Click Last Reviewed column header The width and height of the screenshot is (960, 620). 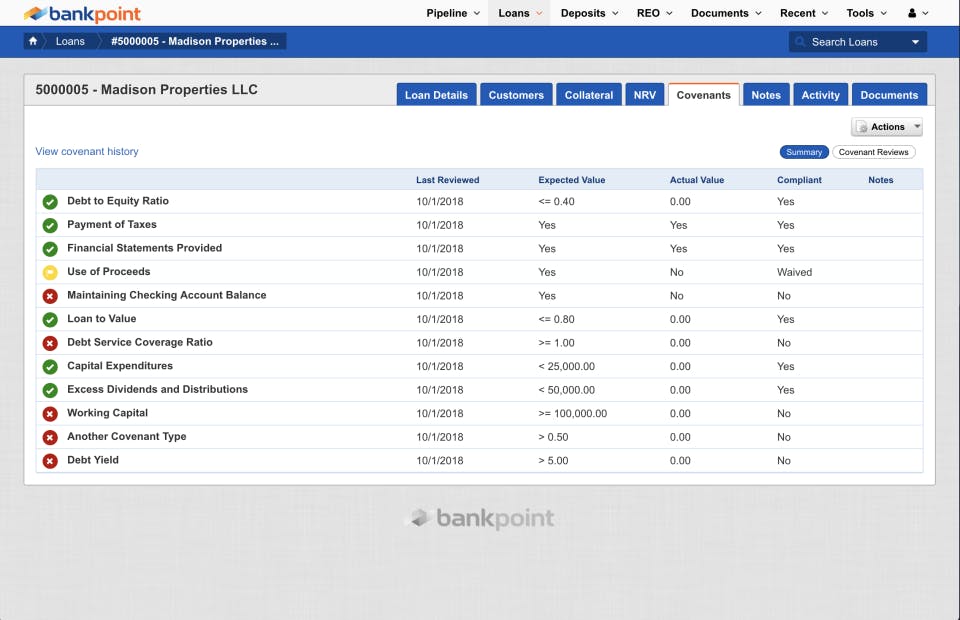pyautogui.click(x=448, y=180)
